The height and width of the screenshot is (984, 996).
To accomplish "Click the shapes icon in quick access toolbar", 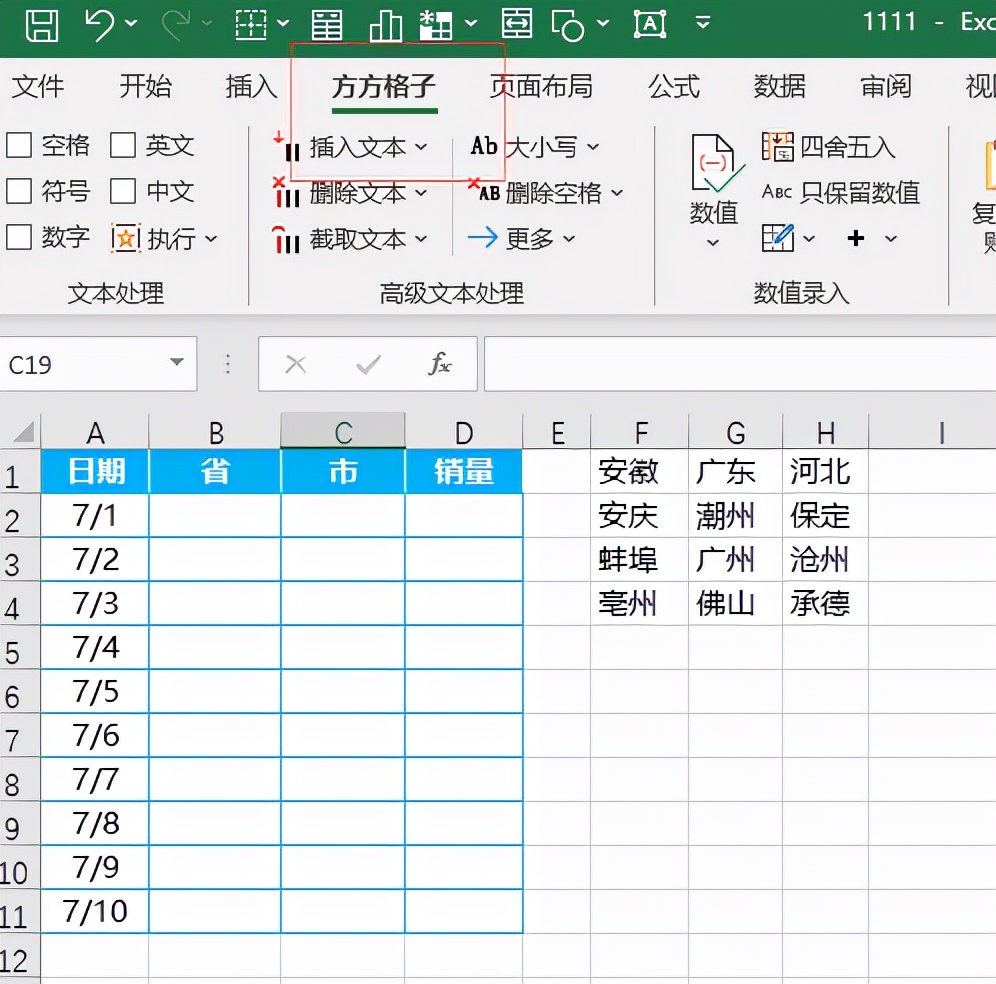I will (x=568, y=25).
